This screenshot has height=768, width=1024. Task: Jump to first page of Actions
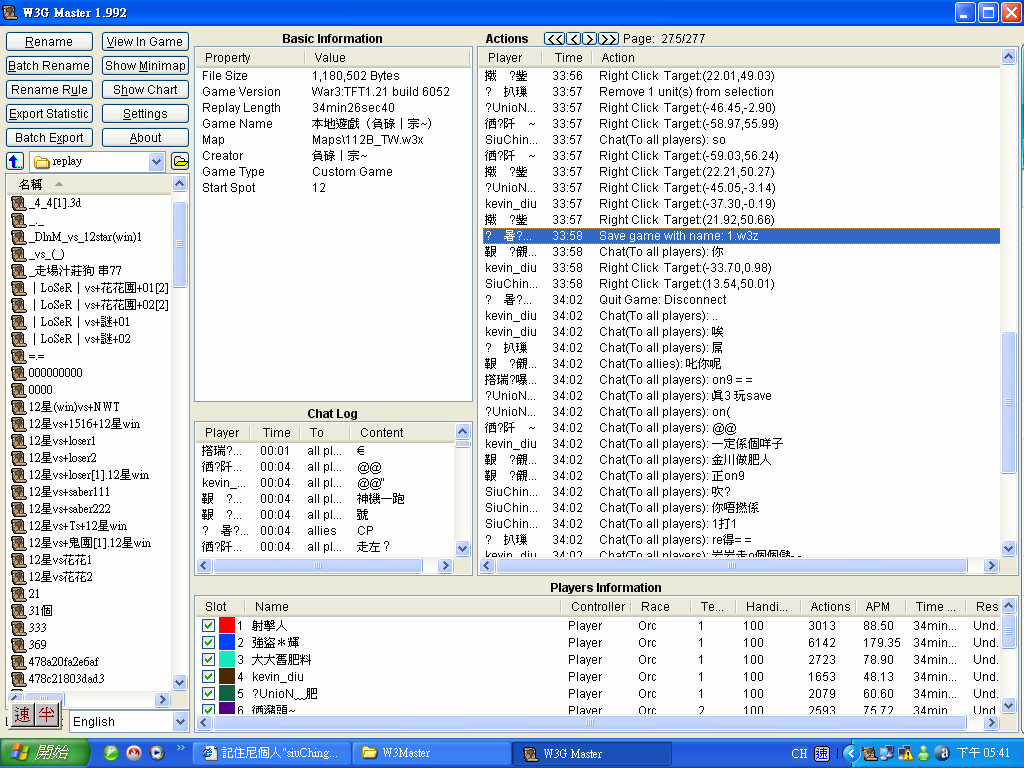click(554, 39)
